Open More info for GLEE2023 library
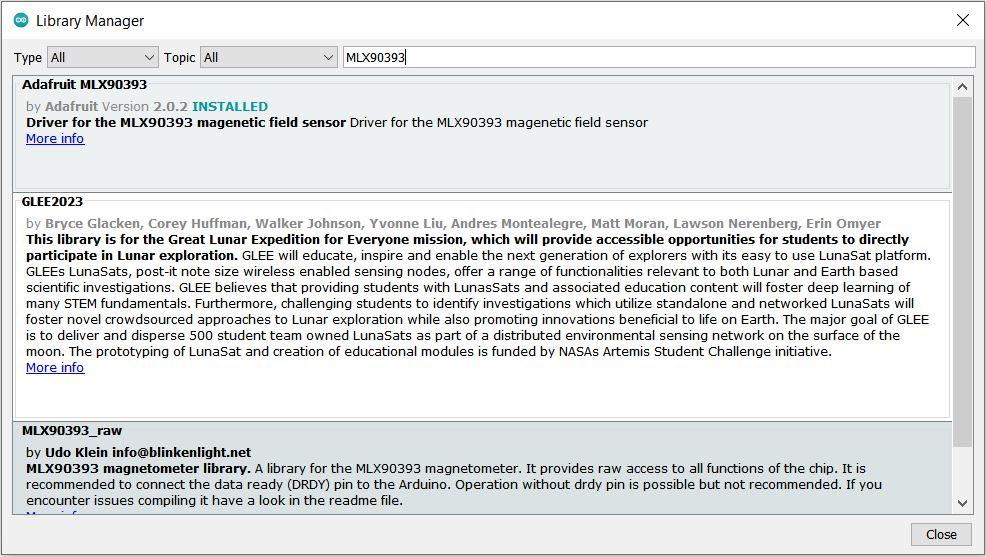 click(x=55, y=367)
